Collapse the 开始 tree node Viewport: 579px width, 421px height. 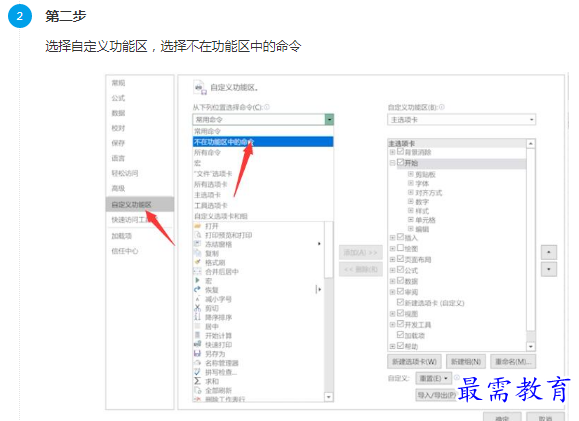coord(392,163)
